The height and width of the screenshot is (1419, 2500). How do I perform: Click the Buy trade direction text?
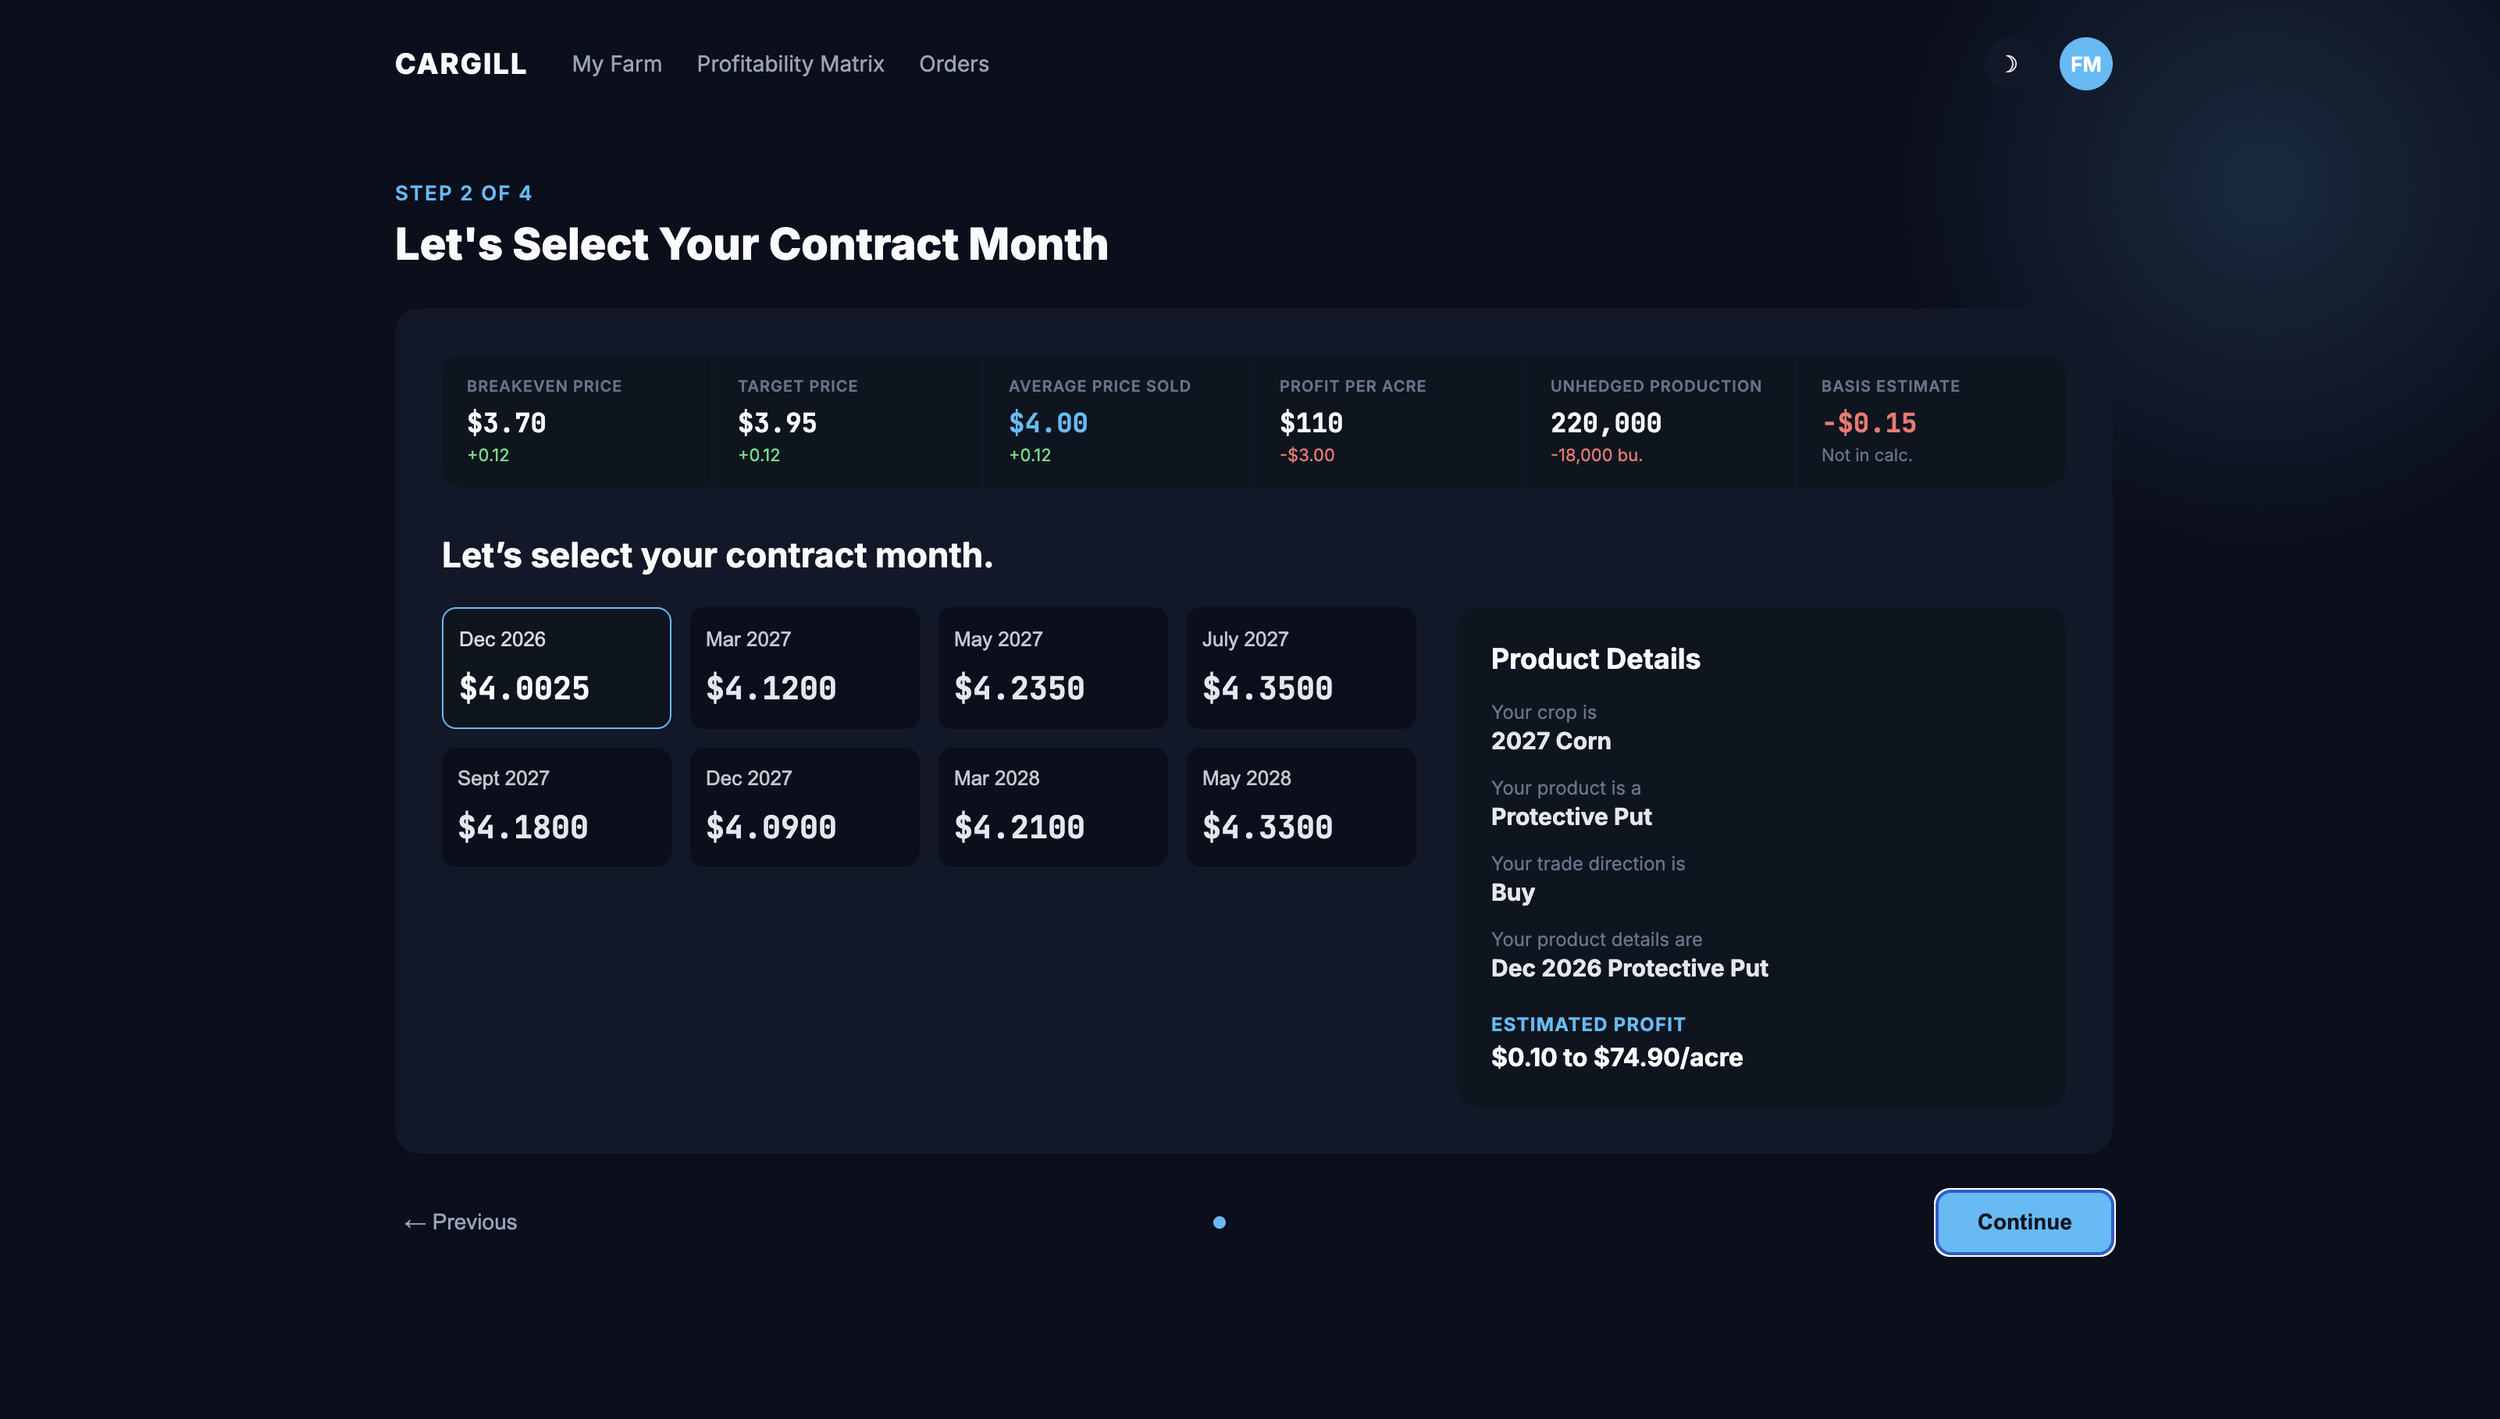[1512, 892]
